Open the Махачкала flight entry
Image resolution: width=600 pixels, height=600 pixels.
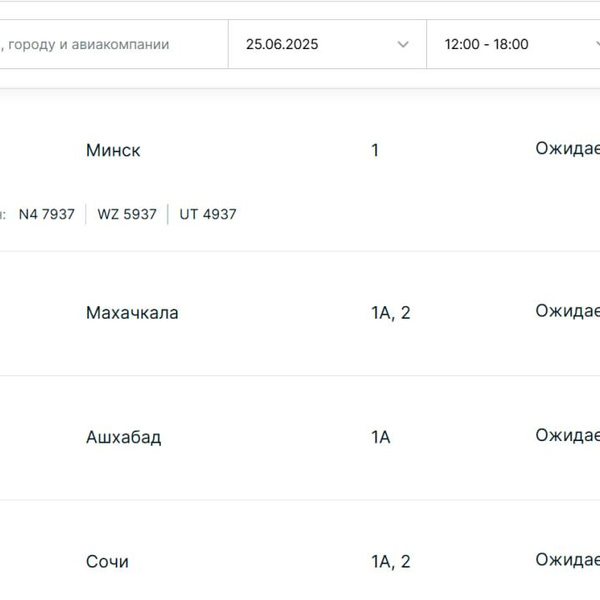132,313
